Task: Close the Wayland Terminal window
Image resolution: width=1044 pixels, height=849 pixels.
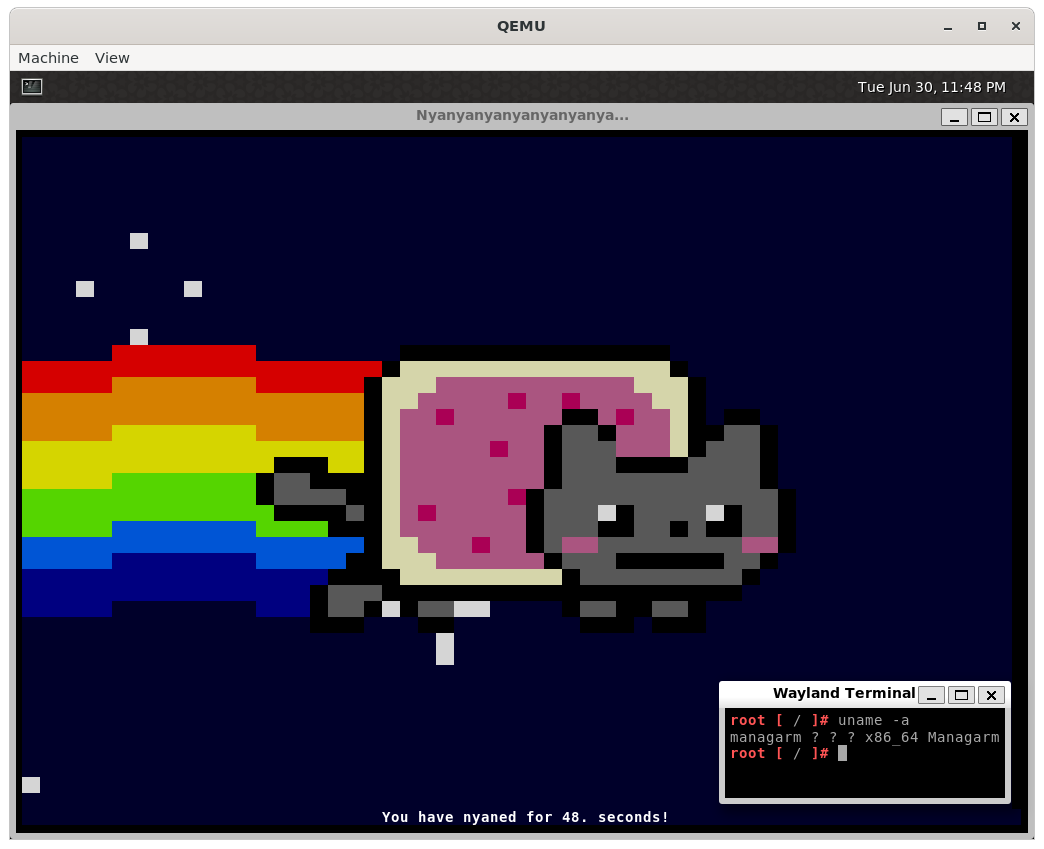Action: click(991, 695)
